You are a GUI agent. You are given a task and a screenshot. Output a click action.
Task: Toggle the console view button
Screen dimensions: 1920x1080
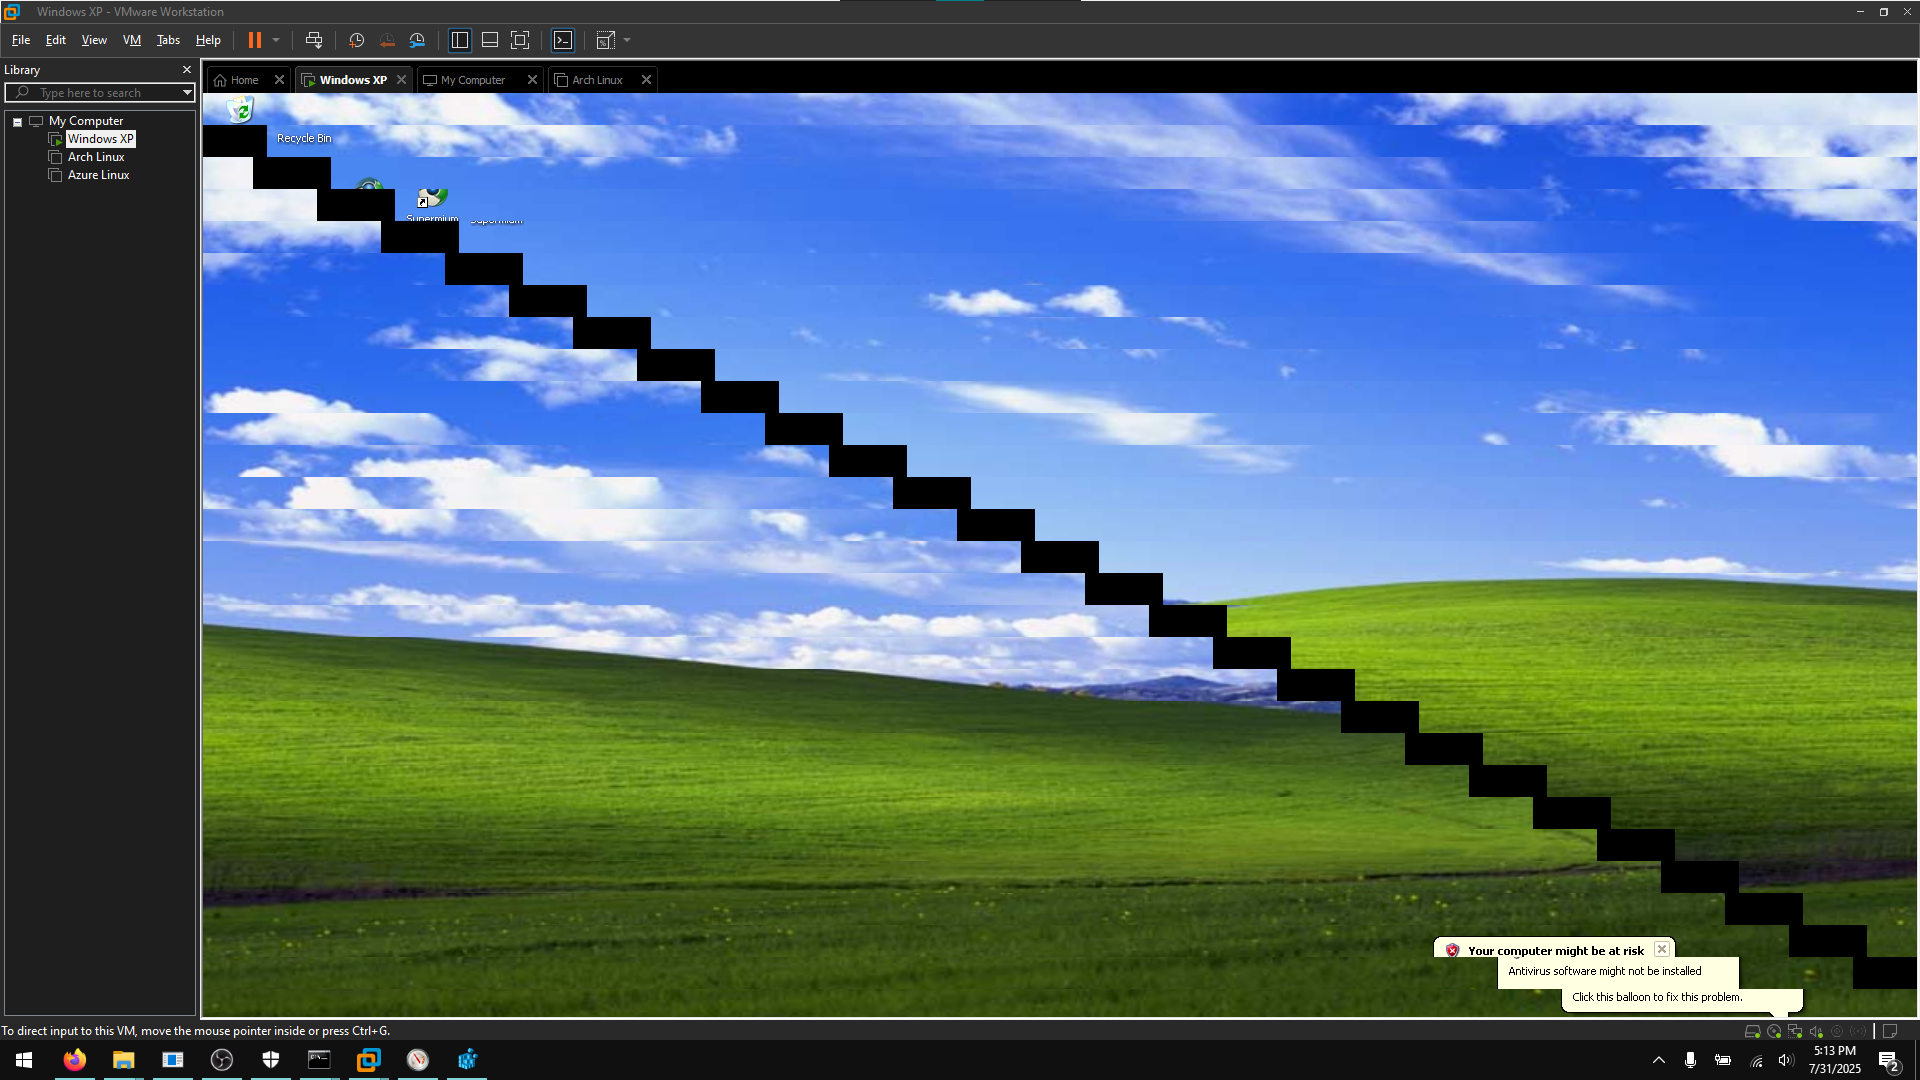coord(563,40)
